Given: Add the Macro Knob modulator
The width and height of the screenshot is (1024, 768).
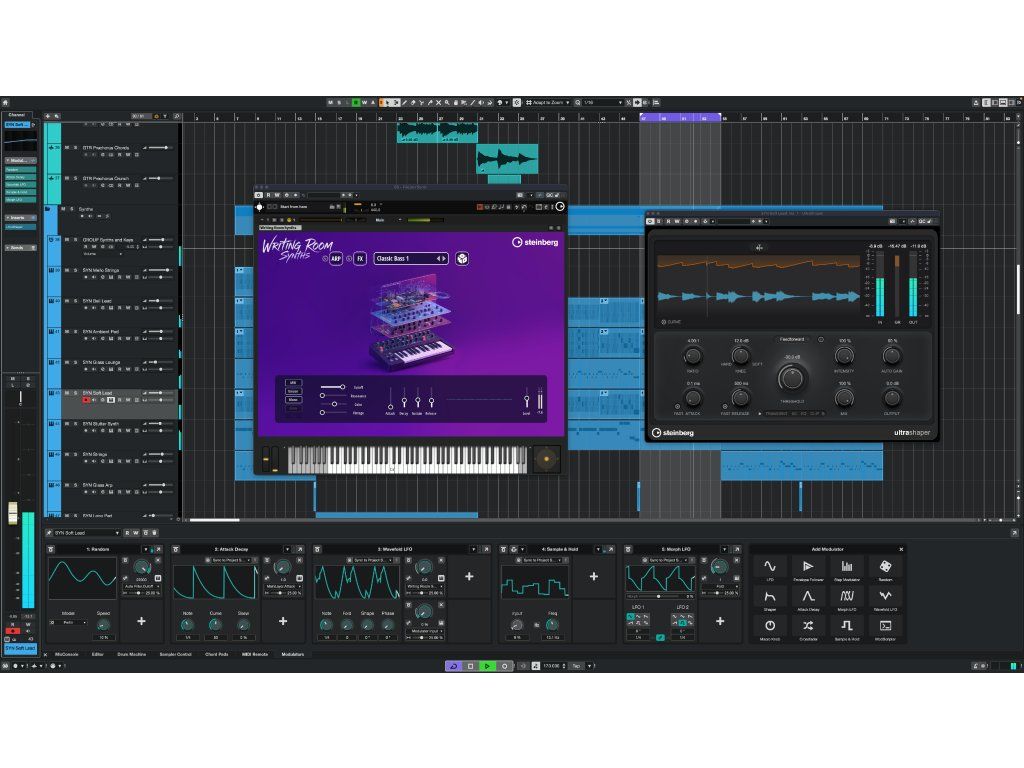Looking at the screenshot, I should click(769, 625).
